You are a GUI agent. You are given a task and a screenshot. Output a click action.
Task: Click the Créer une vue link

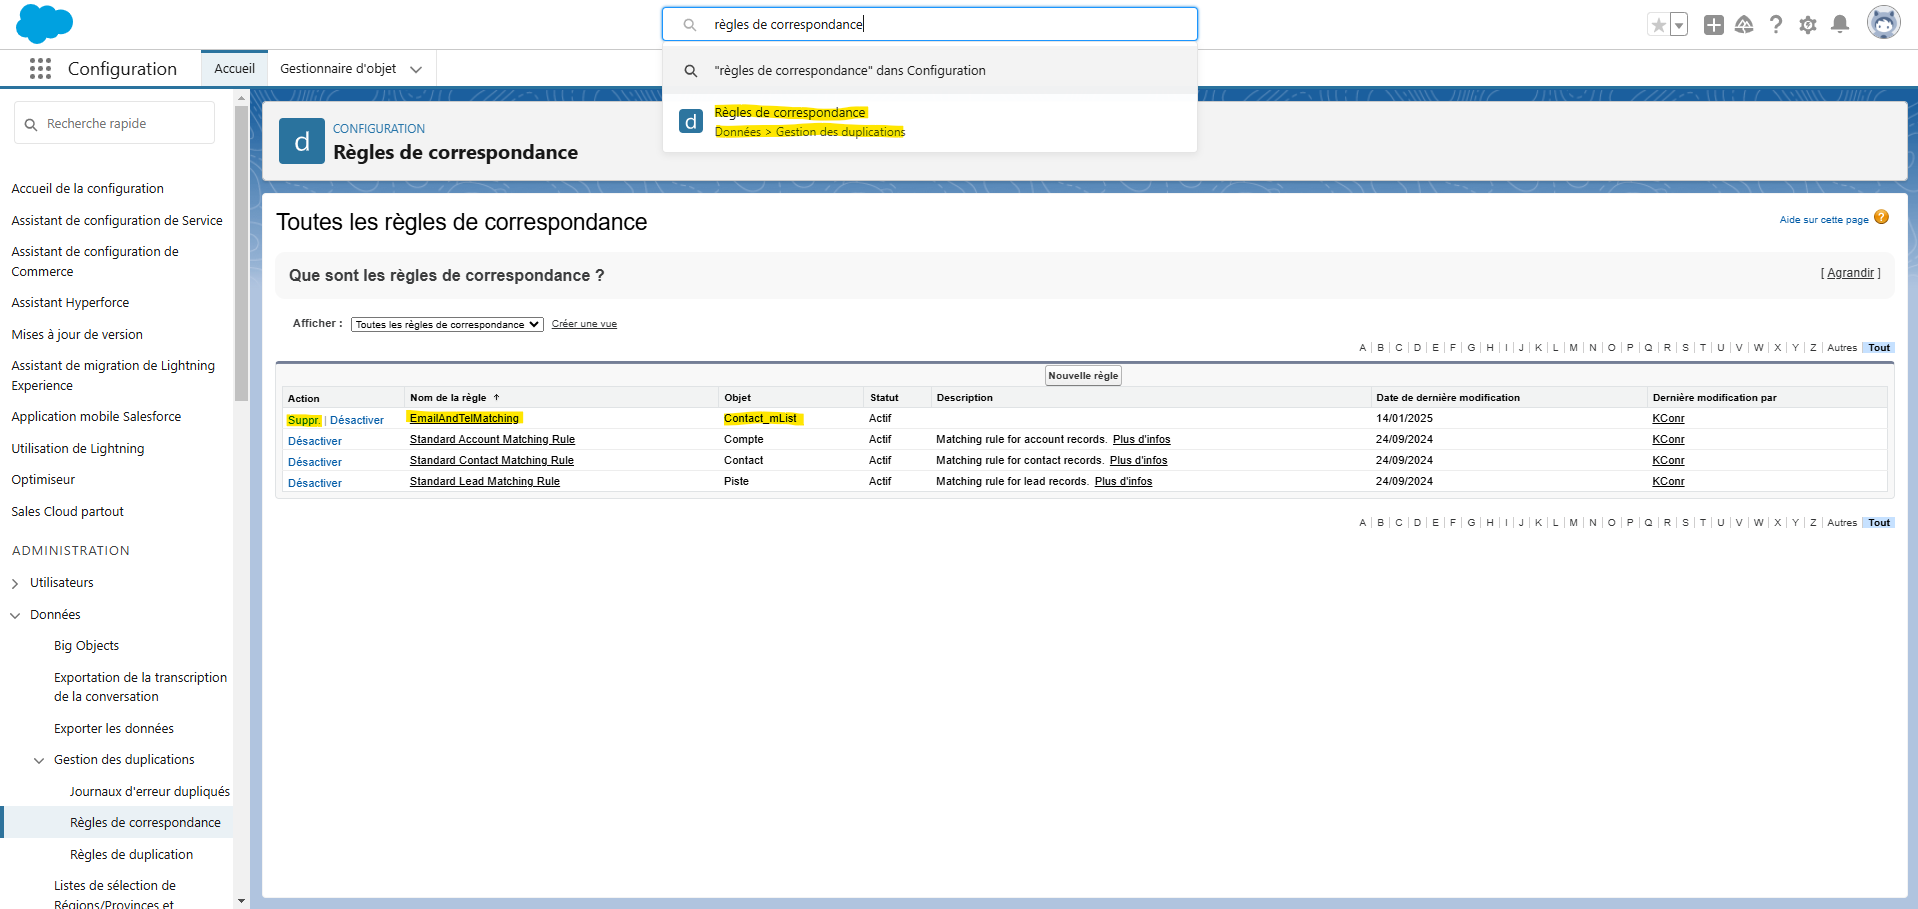pos(584,324)
